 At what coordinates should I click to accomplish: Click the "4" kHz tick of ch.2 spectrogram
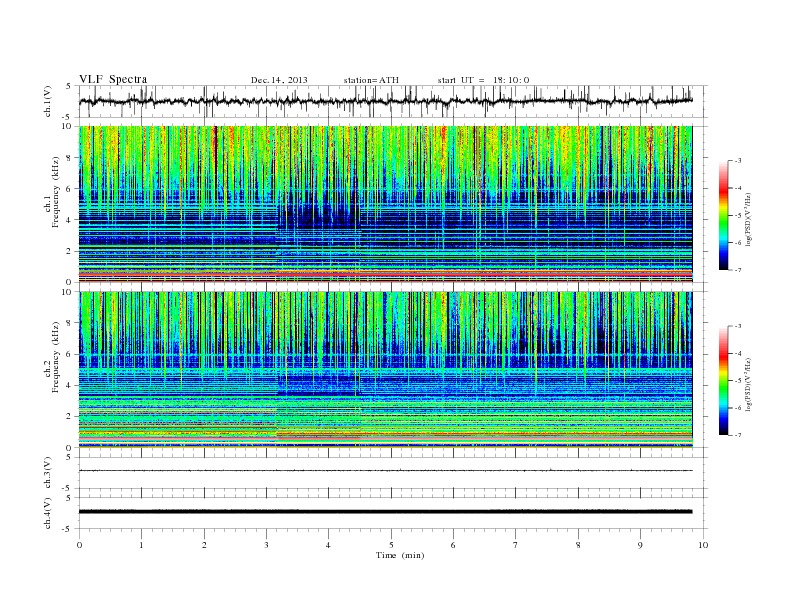pos(70,385)
